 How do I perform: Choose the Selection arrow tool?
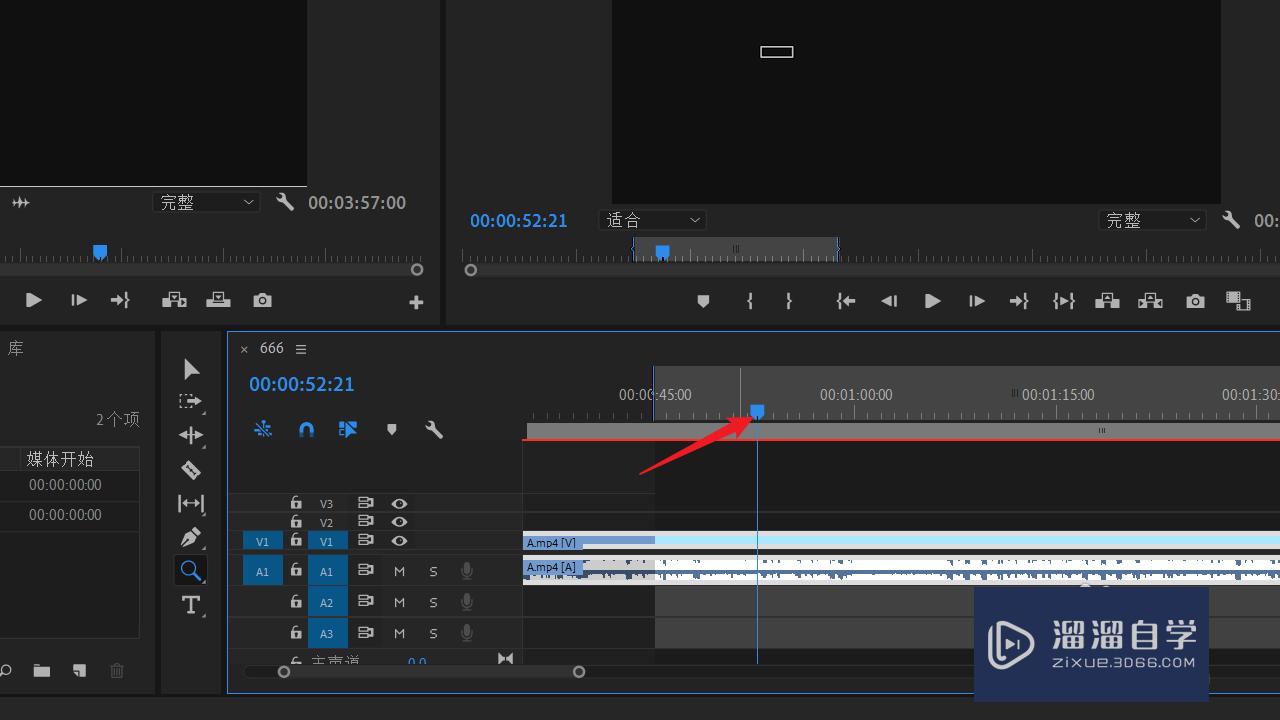point(191,370)
